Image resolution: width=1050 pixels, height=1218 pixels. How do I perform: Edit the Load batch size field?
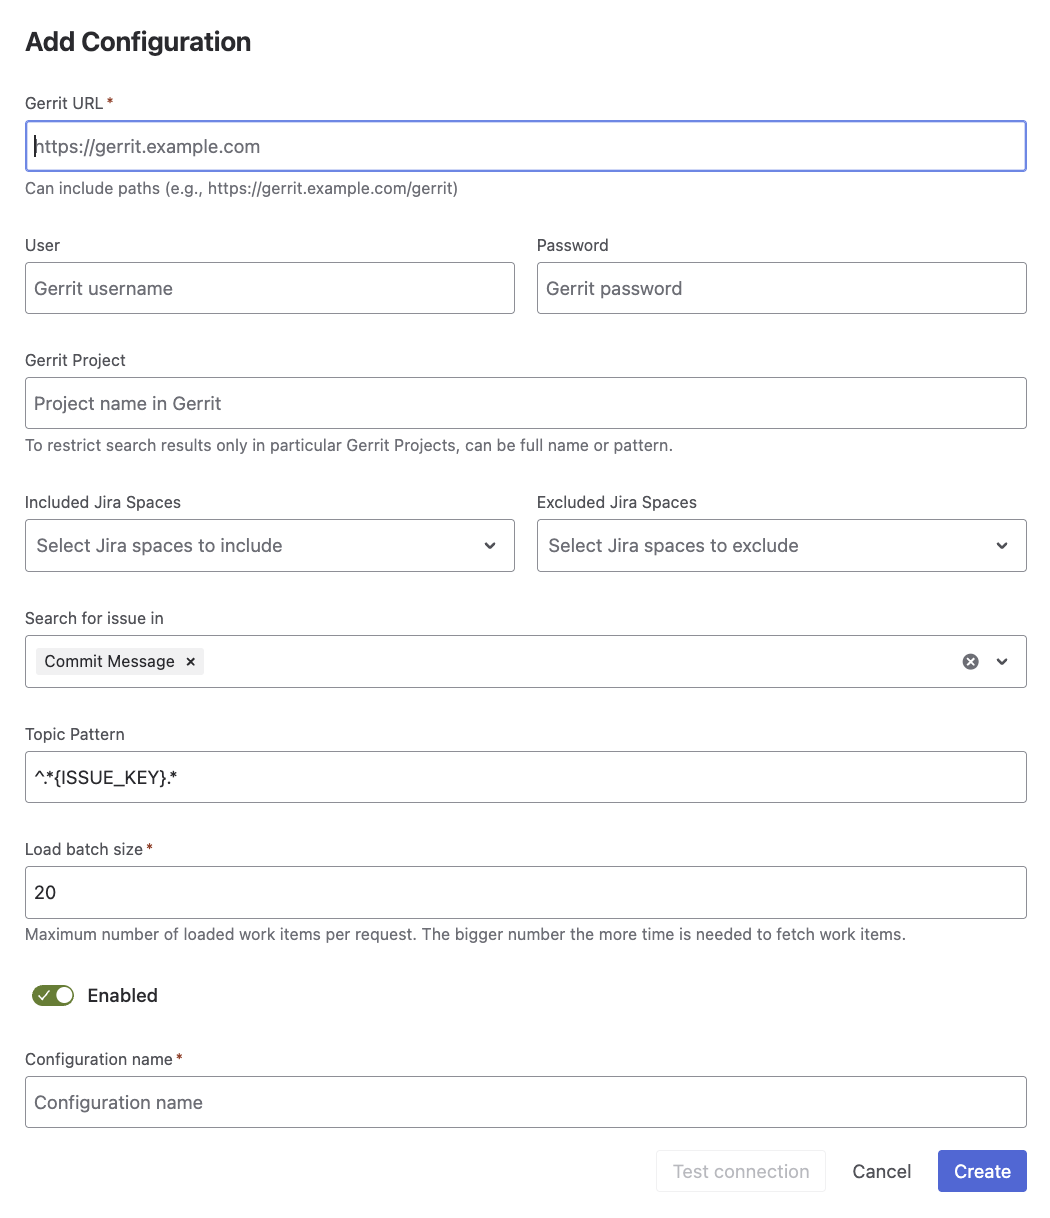(525, 893)
